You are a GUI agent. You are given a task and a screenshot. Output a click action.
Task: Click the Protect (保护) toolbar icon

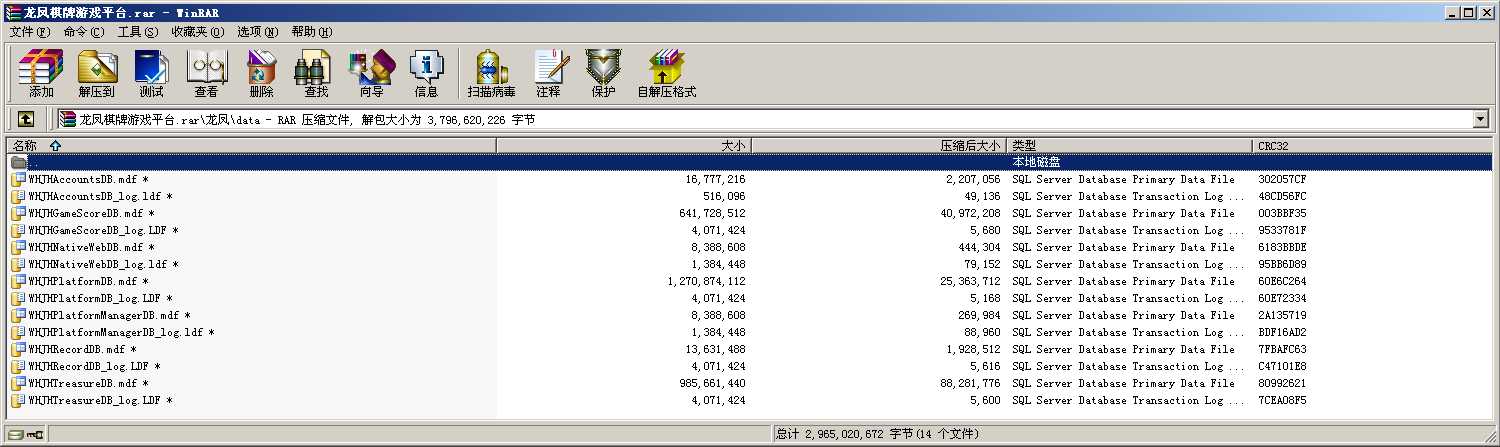point(603,73)
